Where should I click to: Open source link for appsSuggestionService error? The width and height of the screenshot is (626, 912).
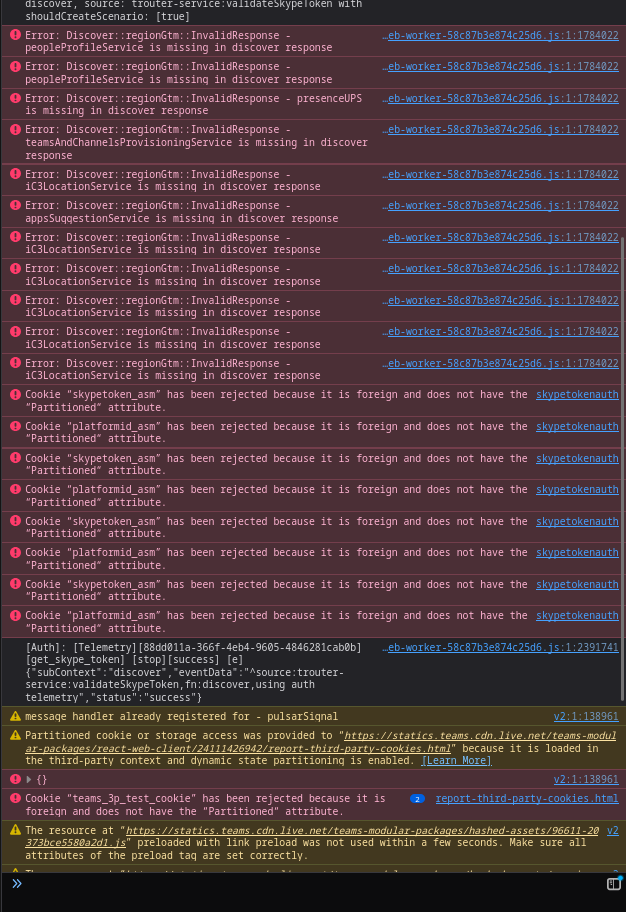(500, 205)
